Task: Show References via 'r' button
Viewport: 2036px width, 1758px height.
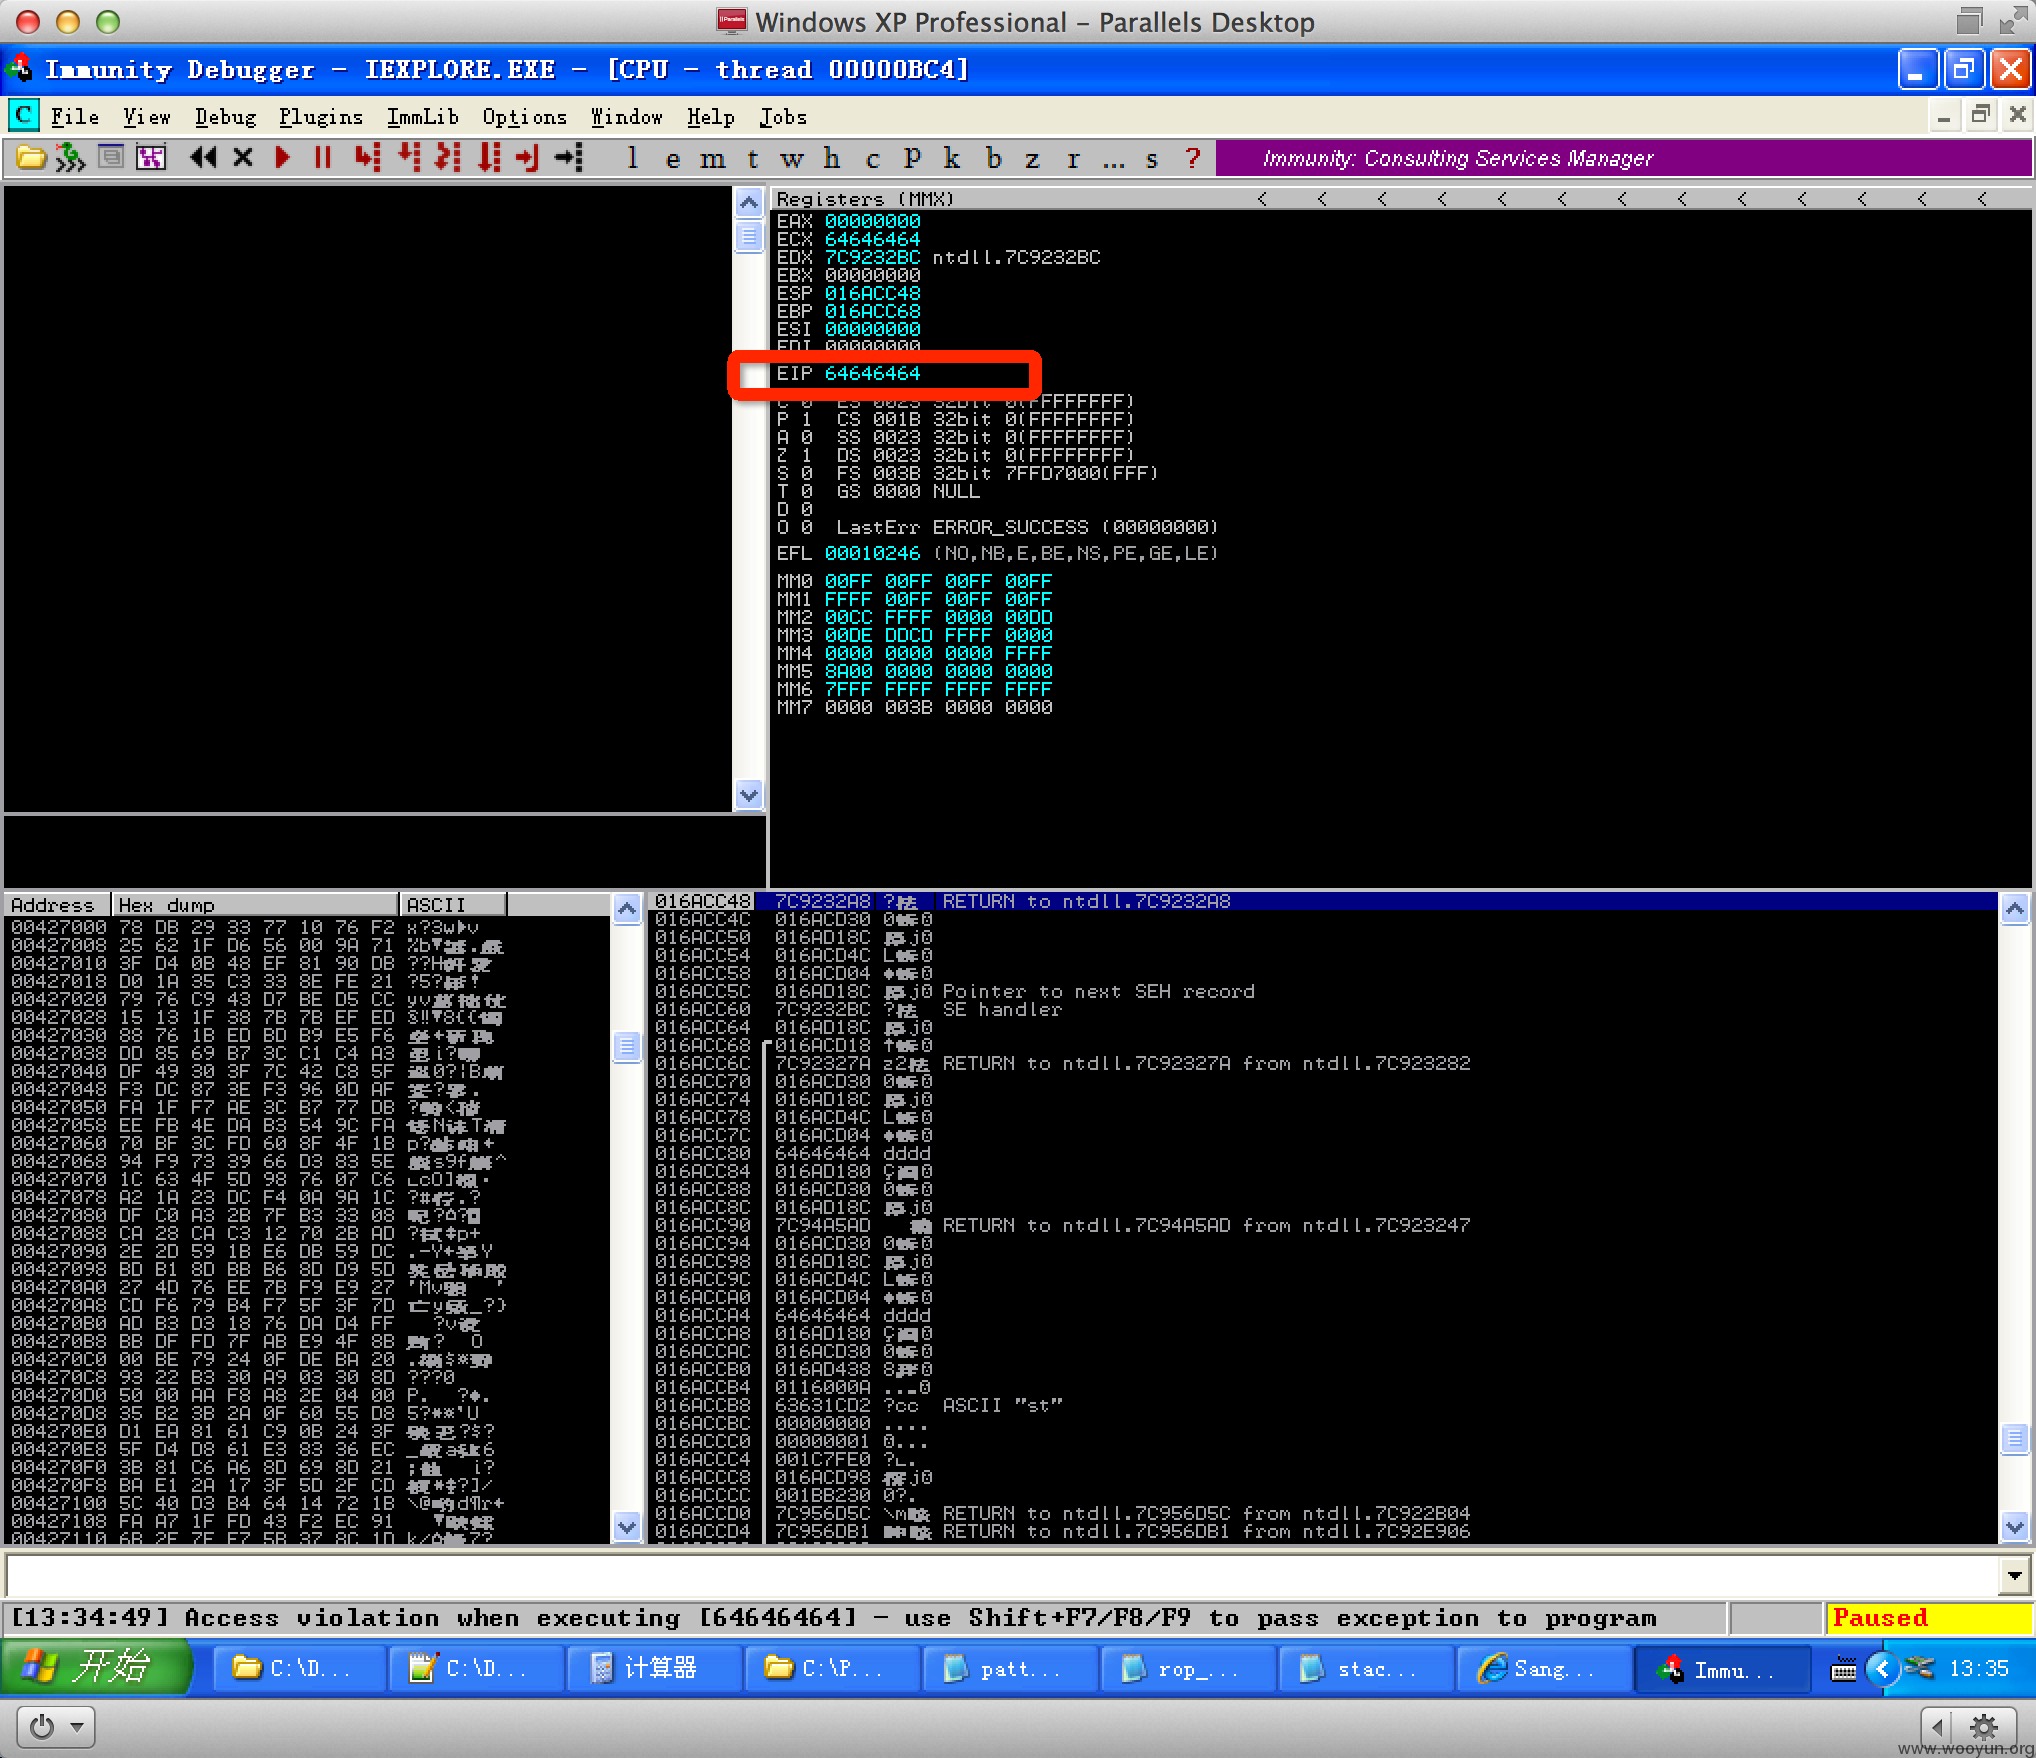Action: [1073, 158]
